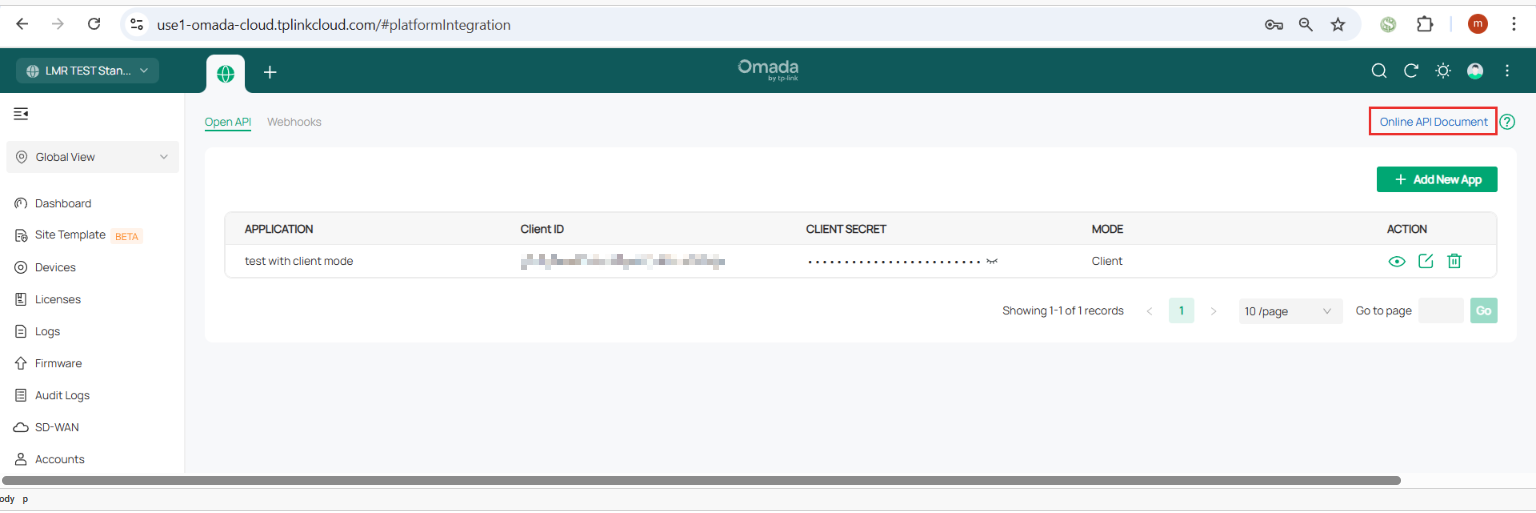Switch to the Webhooks tab
The image size is (1536, 513).
[x=294, y=122]
